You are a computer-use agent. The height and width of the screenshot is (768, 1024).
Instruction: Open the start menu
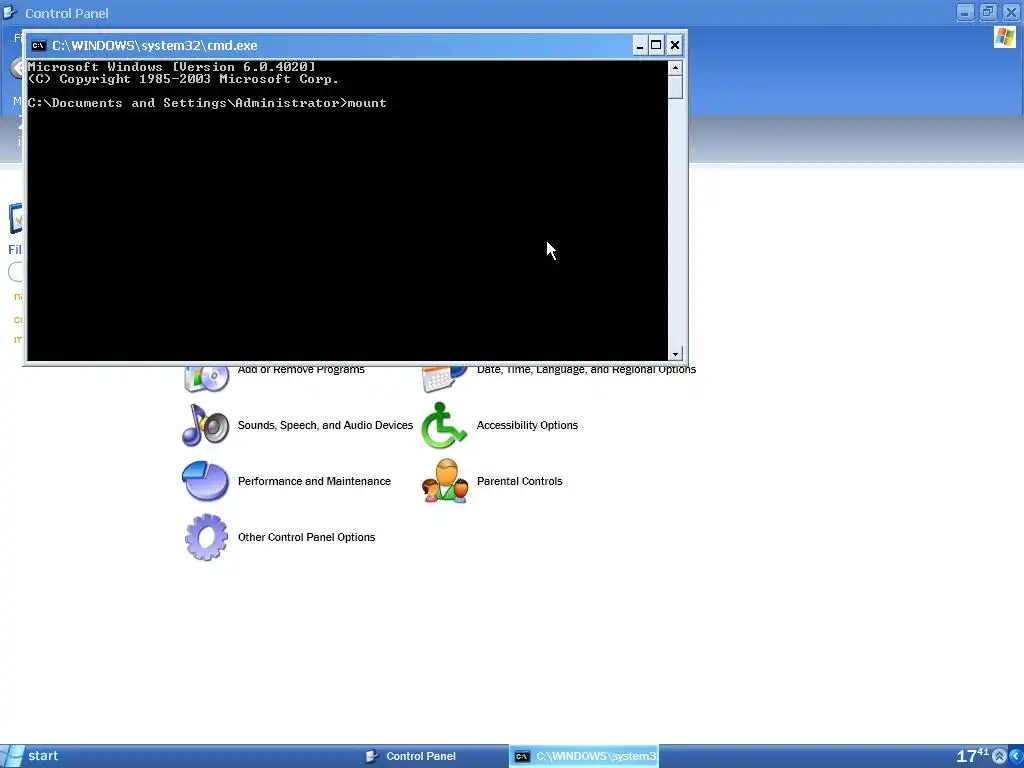pos(31,756)
